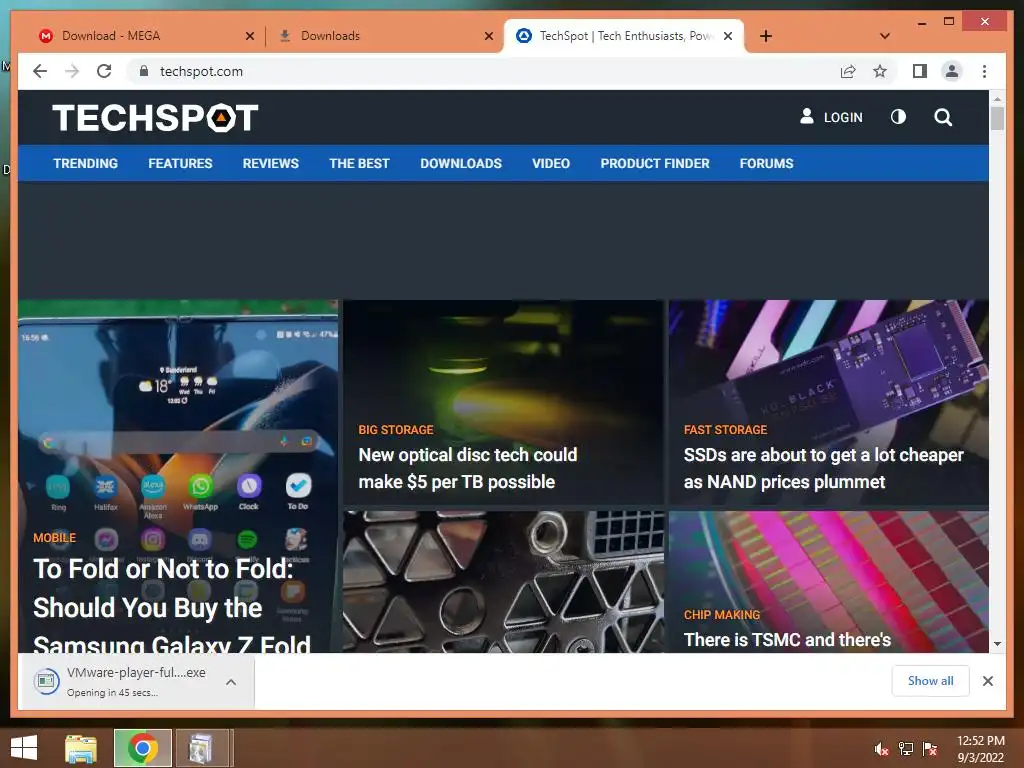Click the CHIP MAKING category label

coord(722,615)
